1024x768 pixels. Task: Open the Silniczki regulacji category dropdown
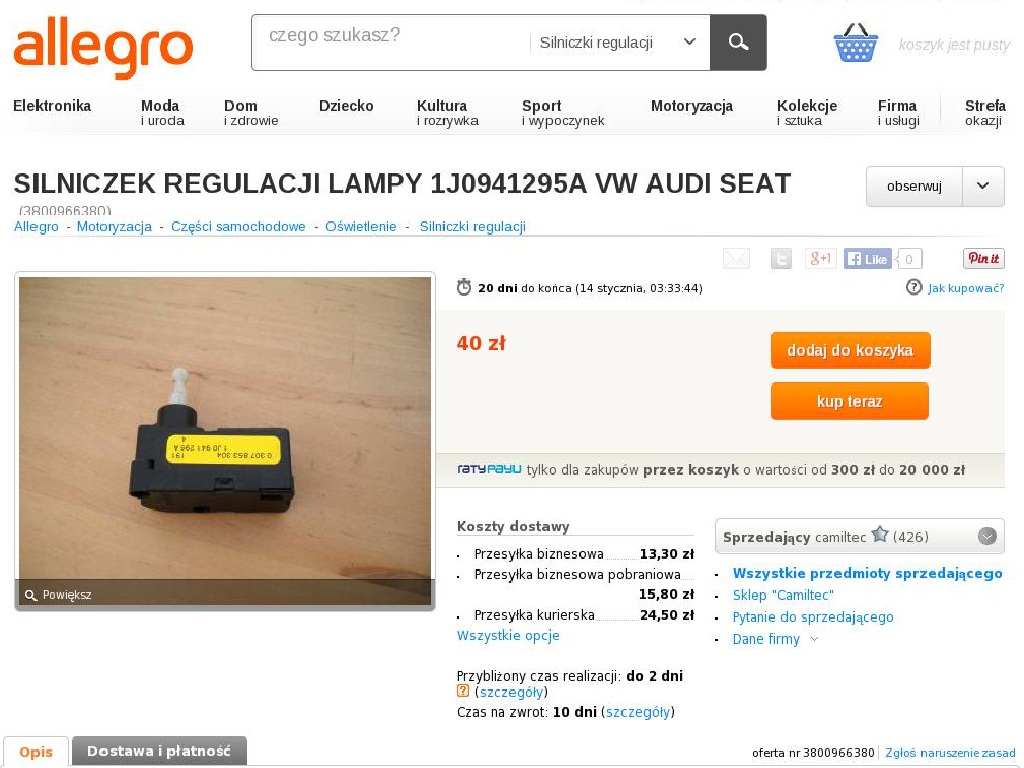click(617, 42)
